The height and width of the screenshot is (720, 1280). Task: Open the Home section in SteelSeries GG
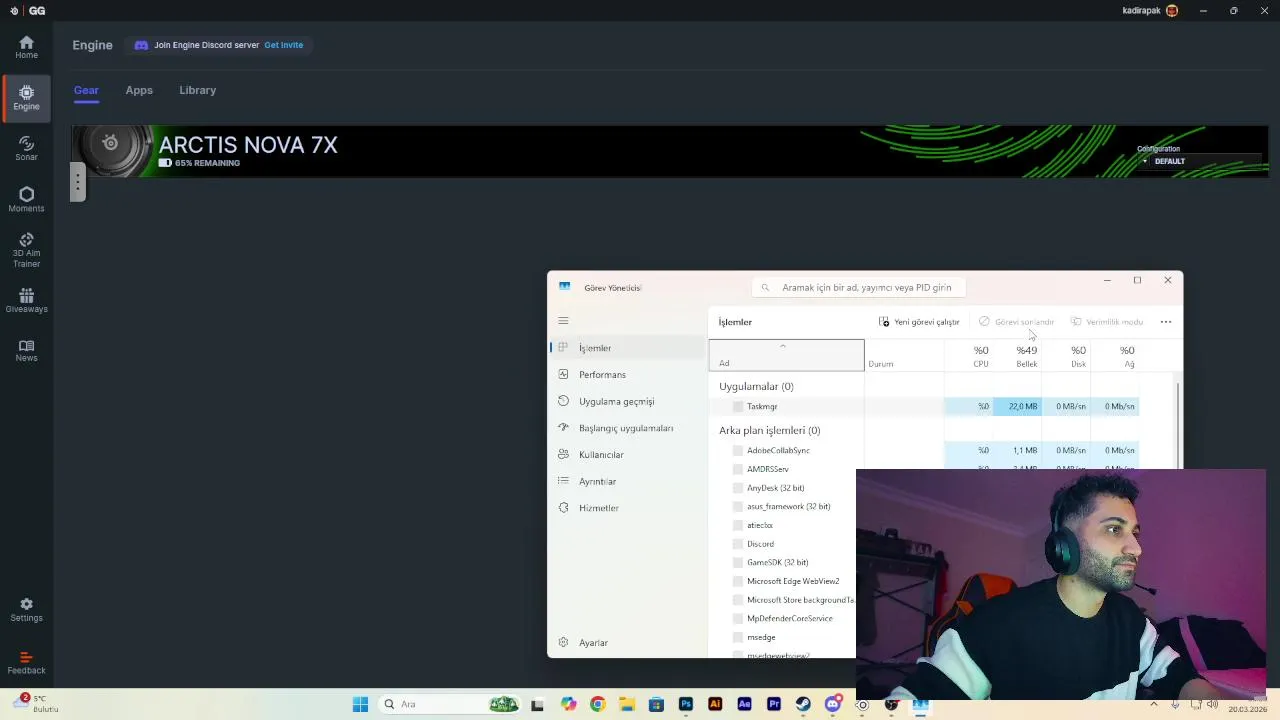(26, 46)
